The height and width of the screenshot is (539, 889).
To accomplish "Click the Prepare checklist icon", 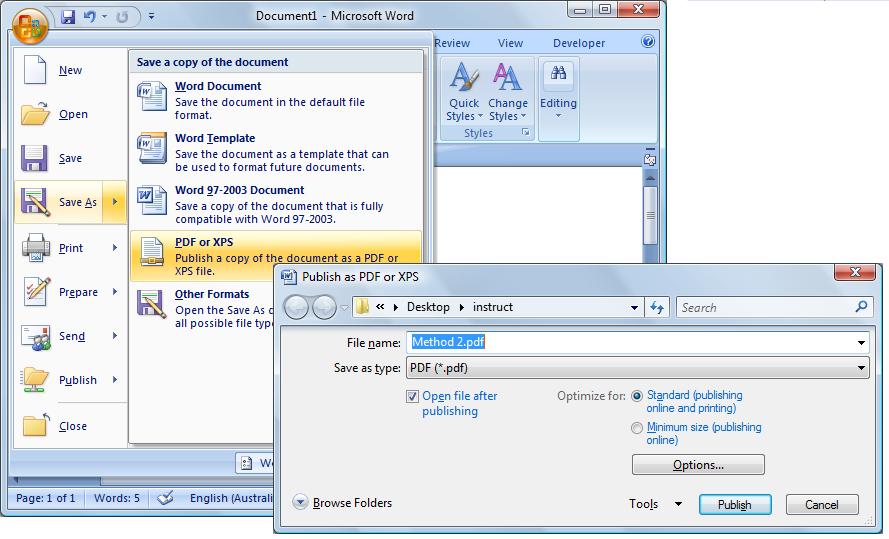I will [x=37, y=291].
